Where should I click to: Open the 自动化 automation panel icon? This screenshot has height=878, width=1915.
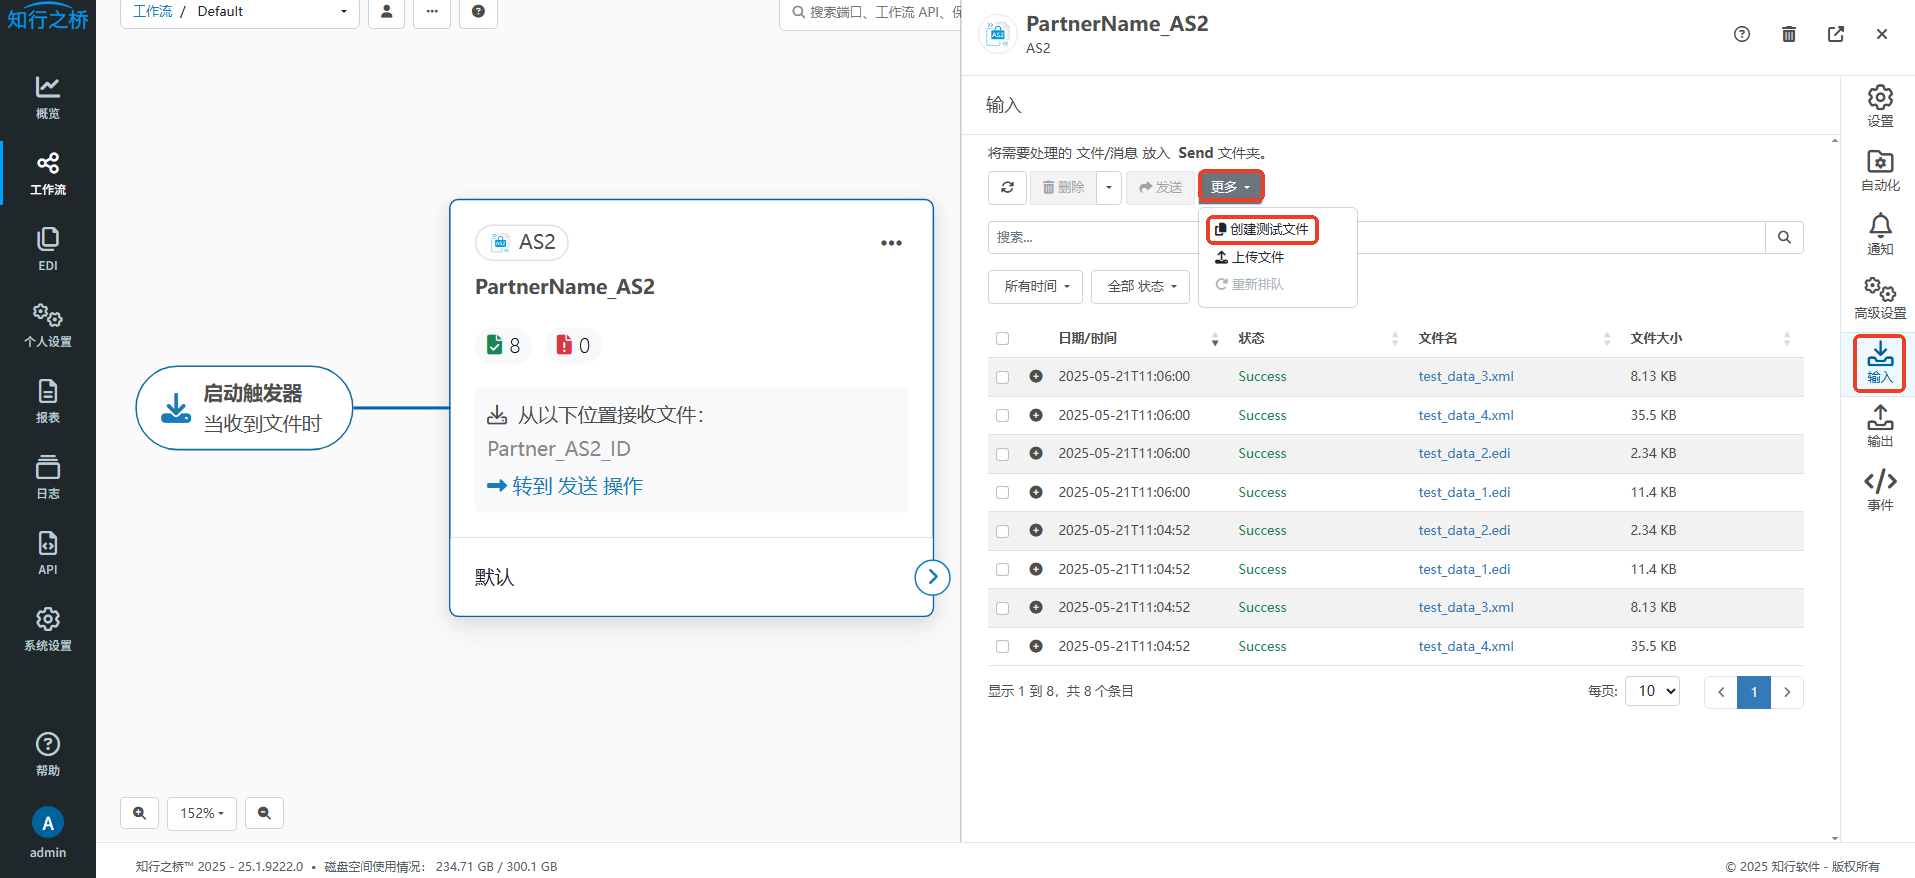1879,170
